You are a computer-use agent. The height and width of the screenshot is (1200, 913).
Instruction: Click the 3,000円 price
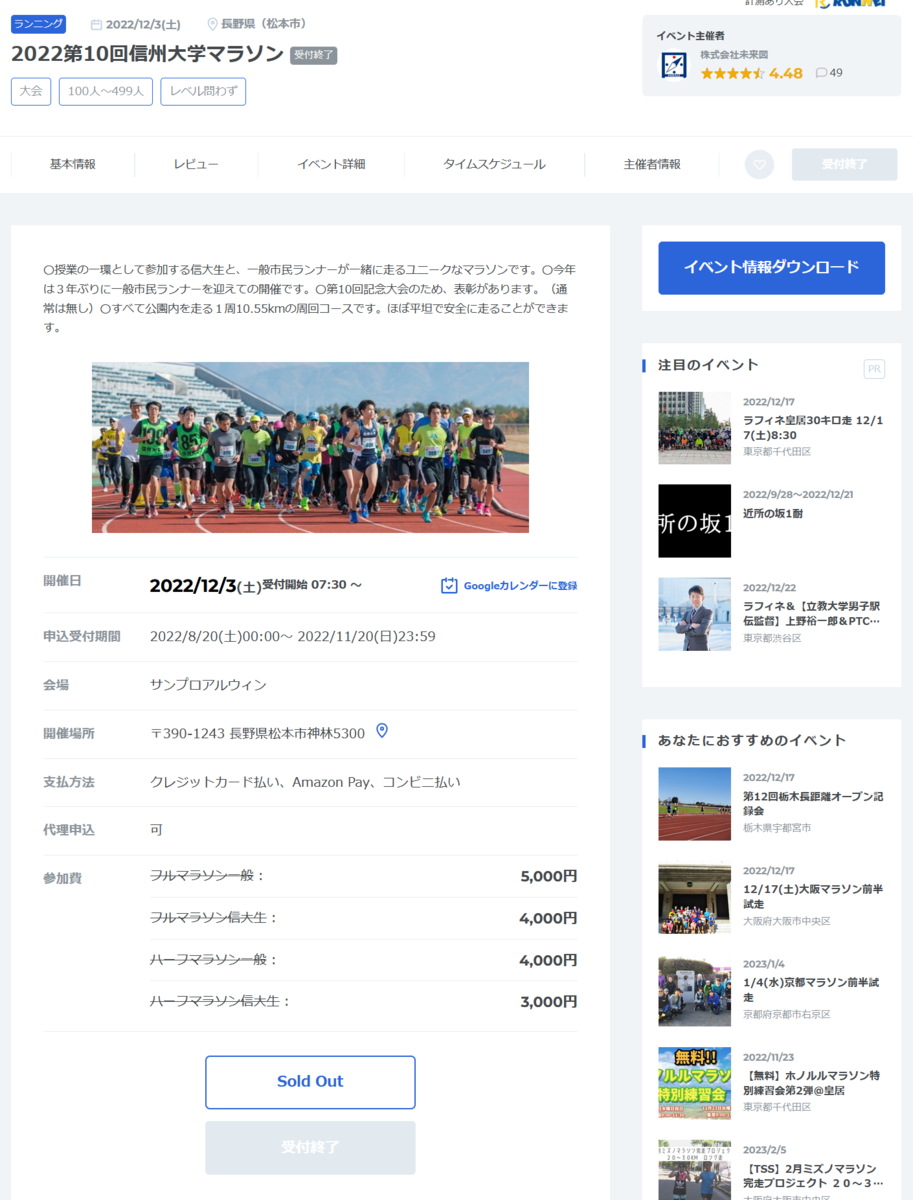(548, 1002)
